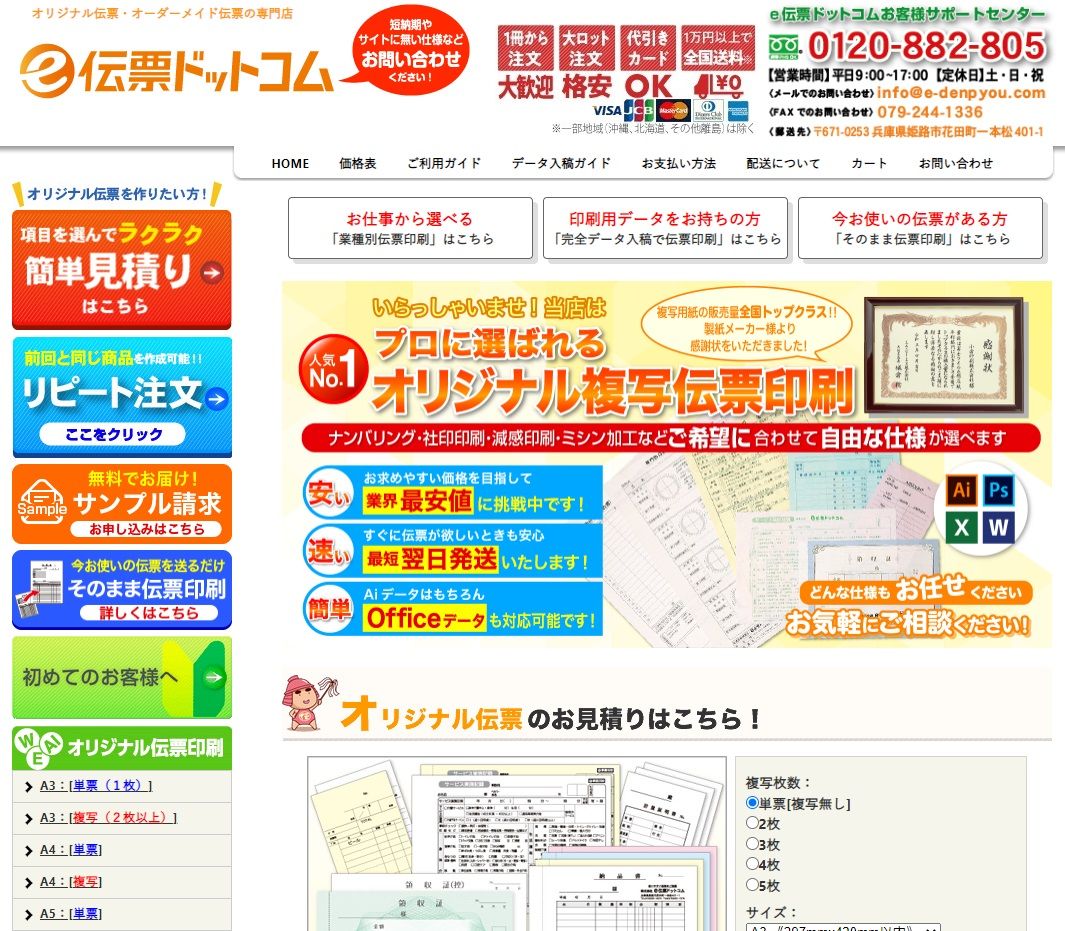Click the お申し込みはこちら pill button

pos(146,529)
